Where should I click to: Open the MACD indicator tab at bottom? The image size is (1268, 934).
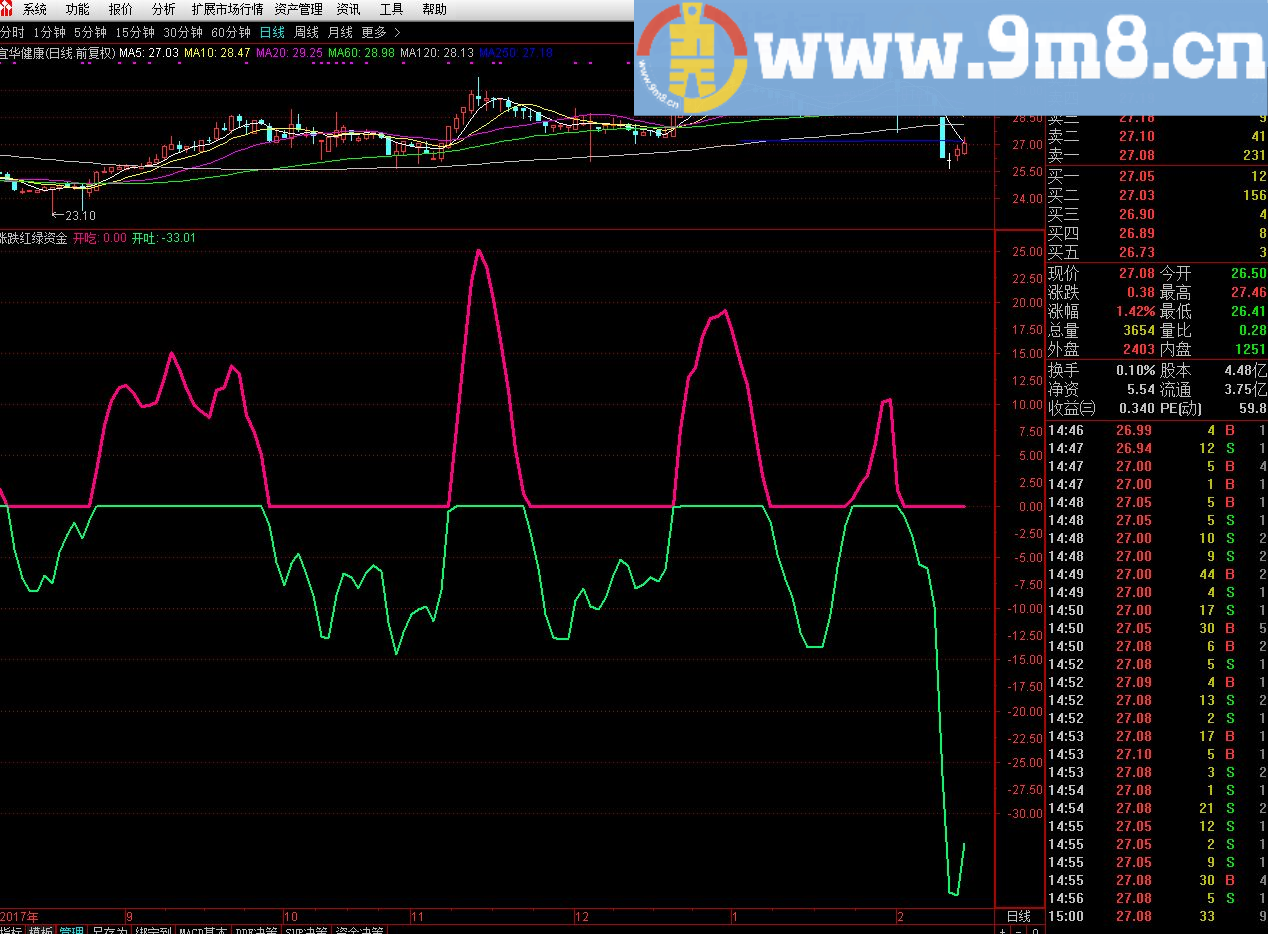[x=204, y=930]
